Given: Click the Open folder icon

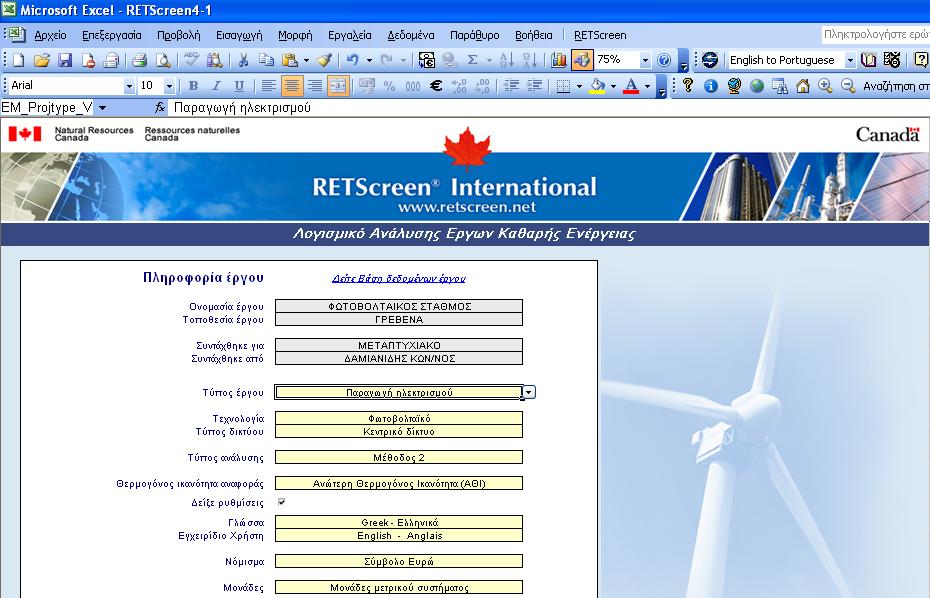Looking at the screenshot, I should pos(42,60).
